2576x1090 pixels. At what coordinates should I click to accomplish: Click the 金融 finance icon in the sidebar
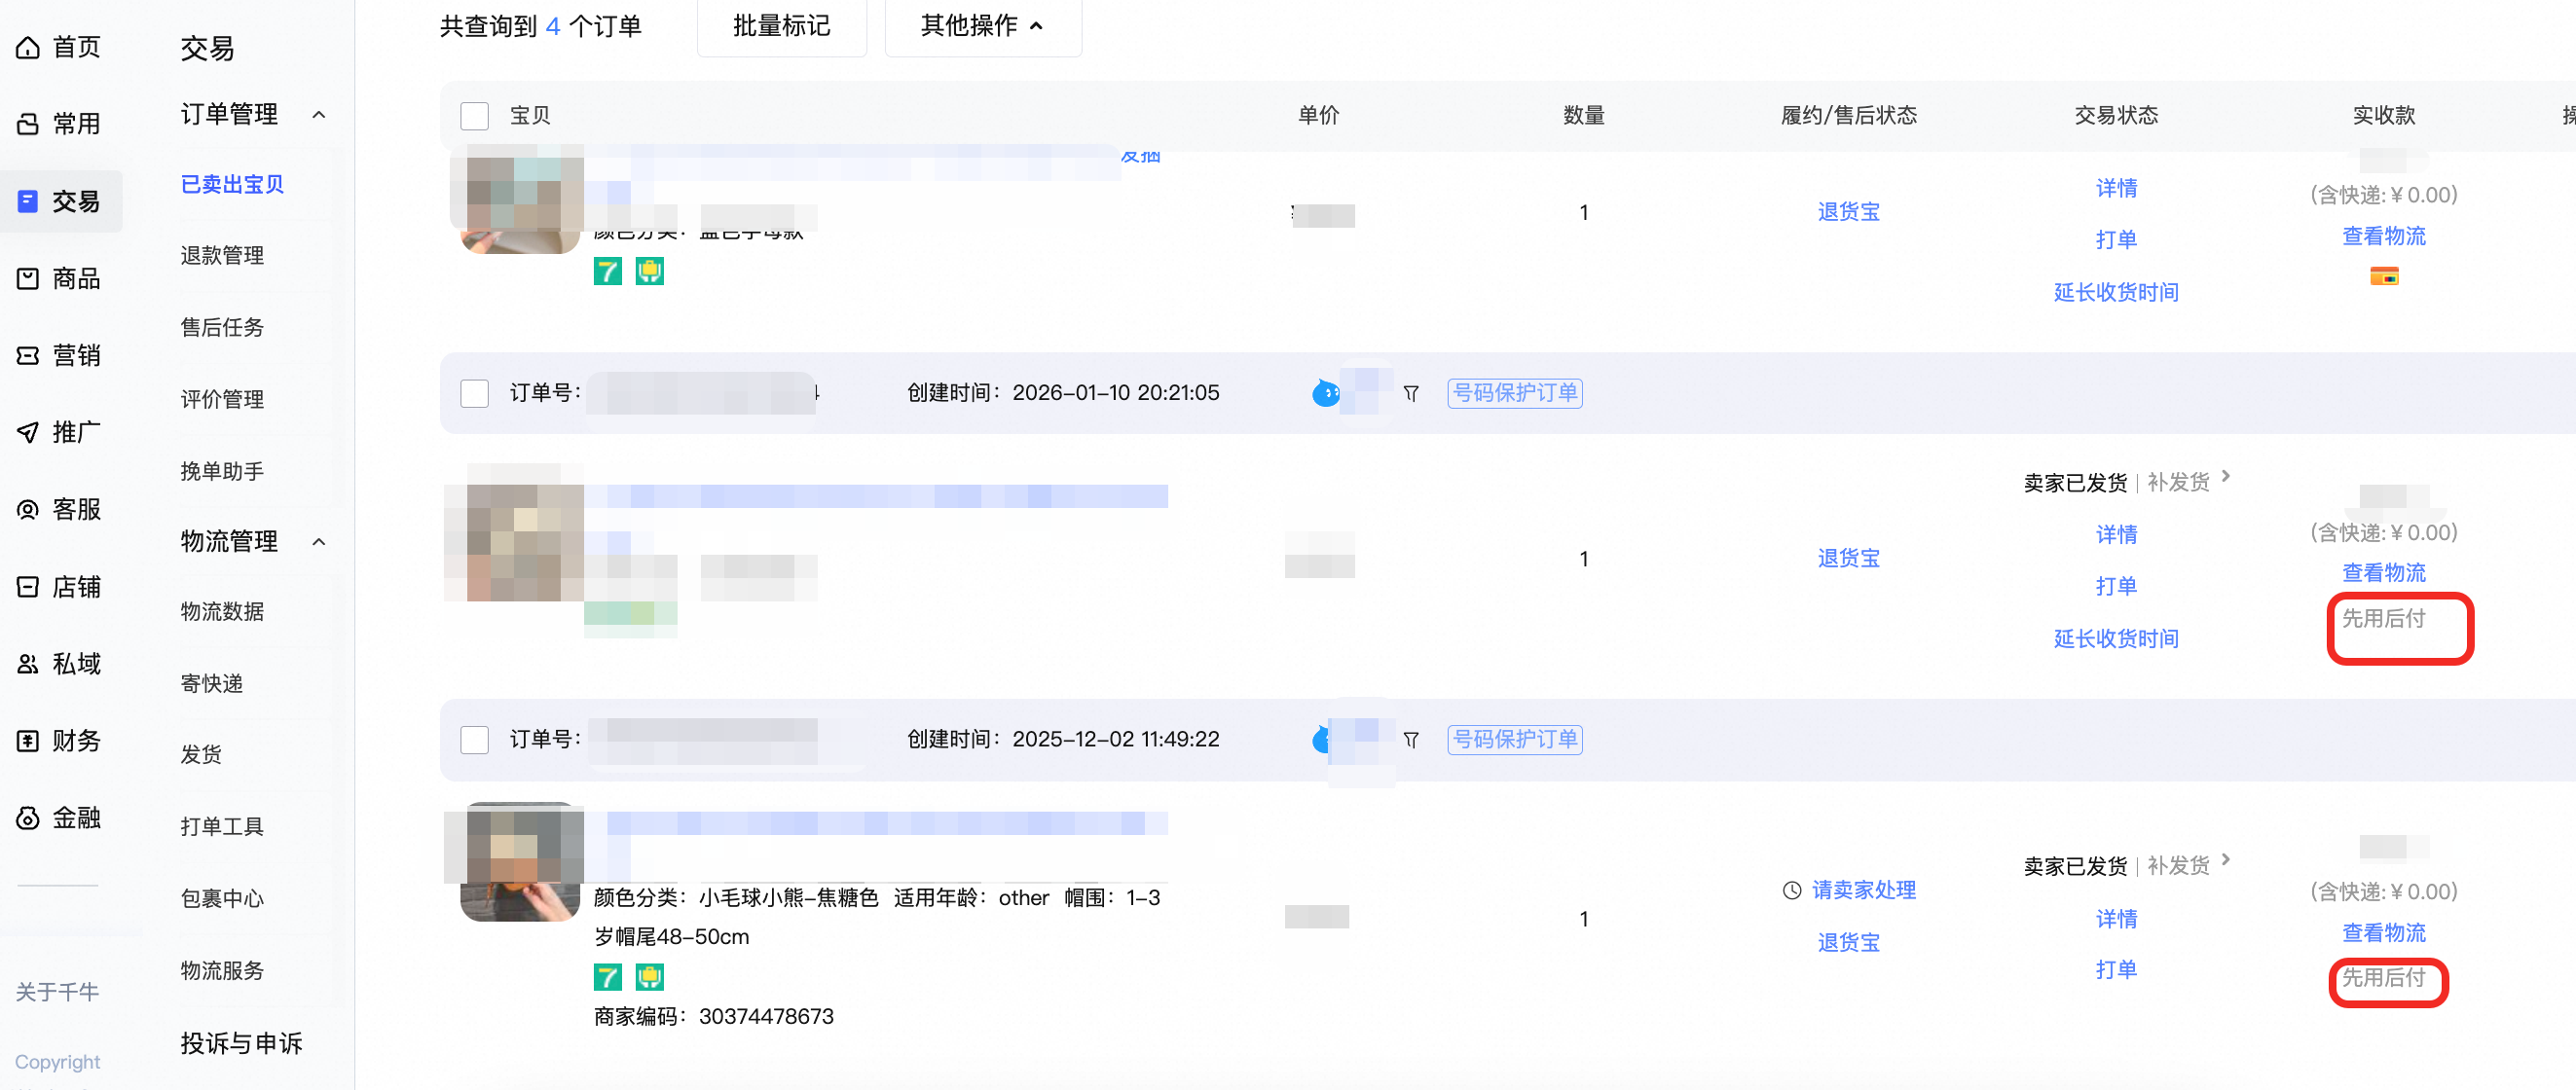(28, 817)
